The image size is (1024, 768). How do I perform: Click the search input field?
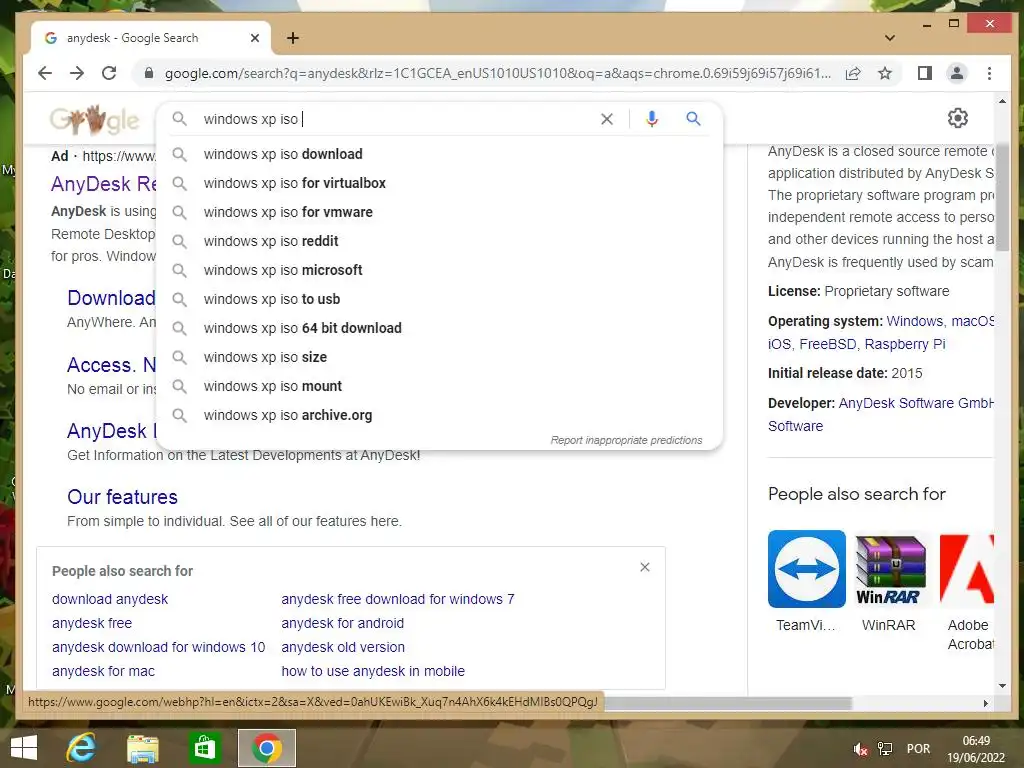click(x=395, y=119)
